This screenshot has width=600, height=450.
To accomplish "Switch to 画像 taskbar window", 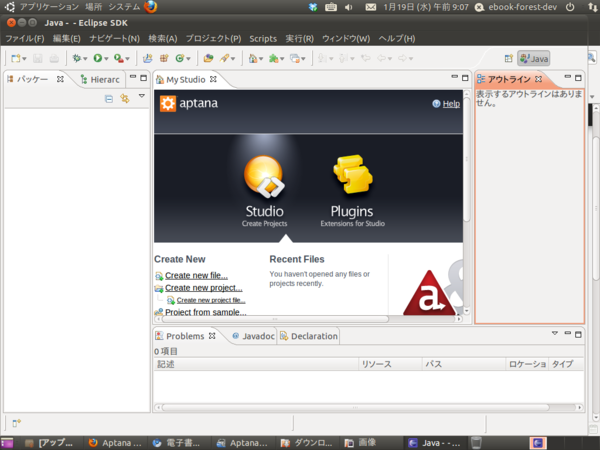I will 361,443.
